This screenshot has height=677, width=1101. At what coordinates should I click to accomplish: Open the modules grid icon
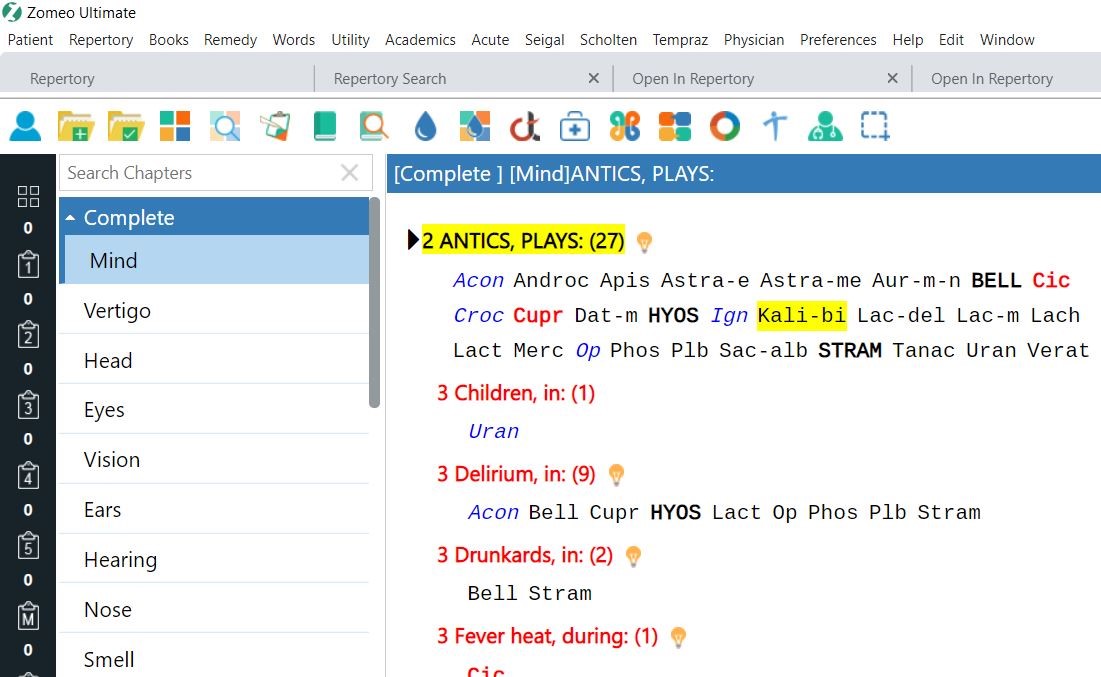[174, 126]
